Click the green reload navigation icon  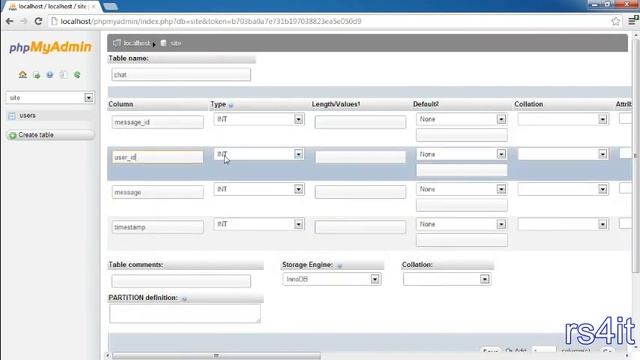pyautogui.click(x=77, y=75)
